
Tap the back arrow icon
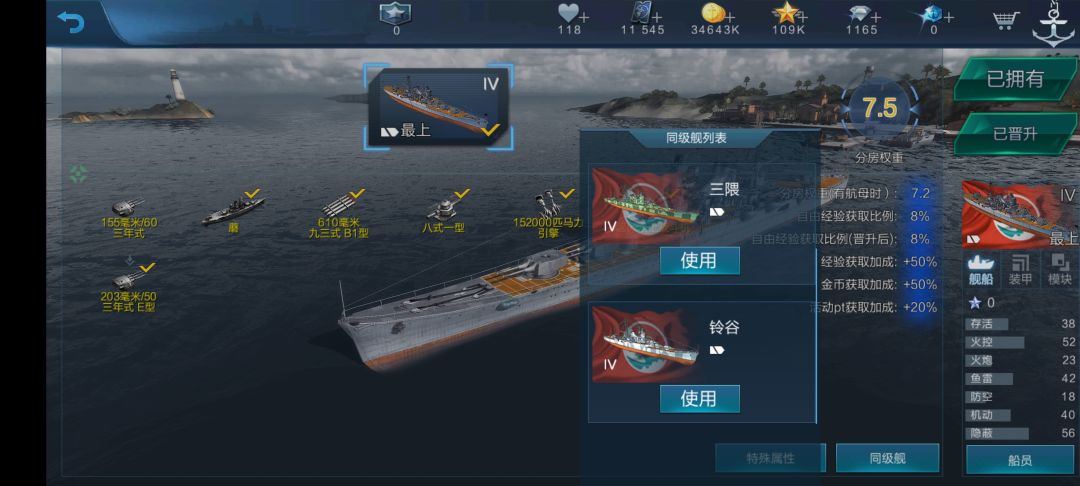pos(70,22)
